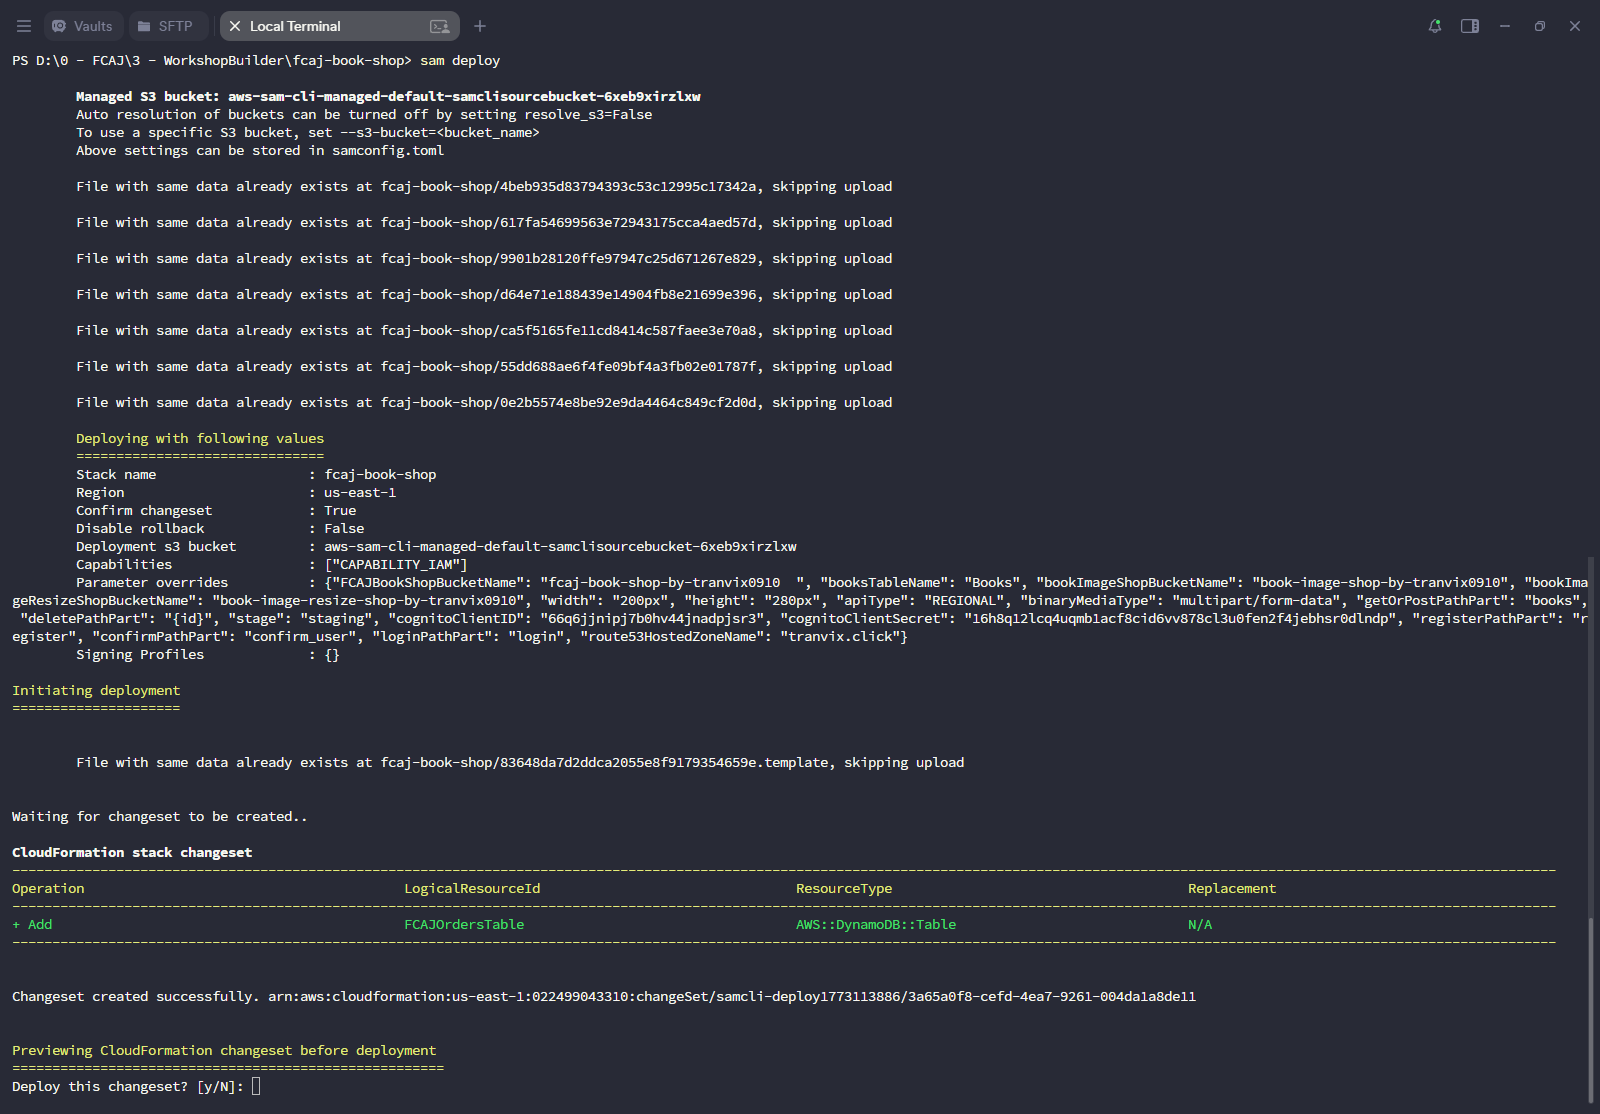Select the Local Terminal tab
This screenshot has width=1600, height=1114.
(x=339, y=26)
